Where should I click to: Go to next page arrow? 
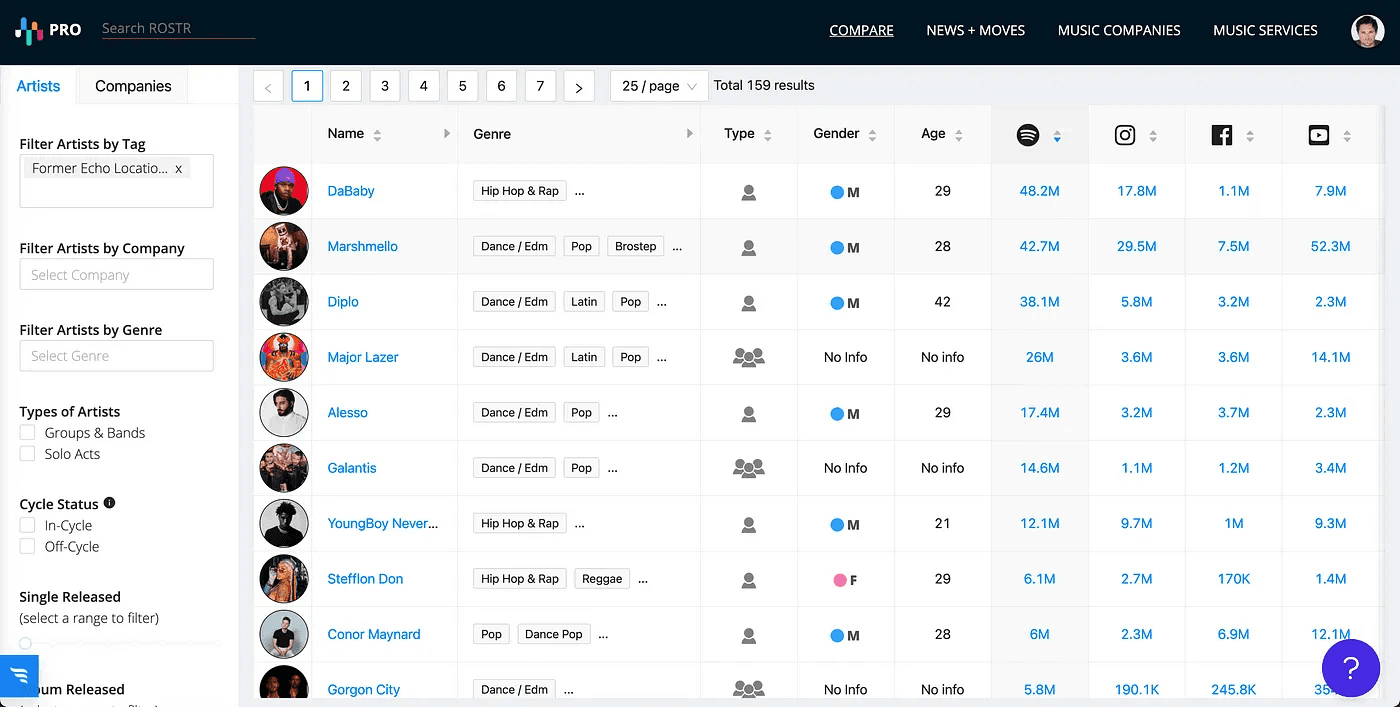click(579, 87)
